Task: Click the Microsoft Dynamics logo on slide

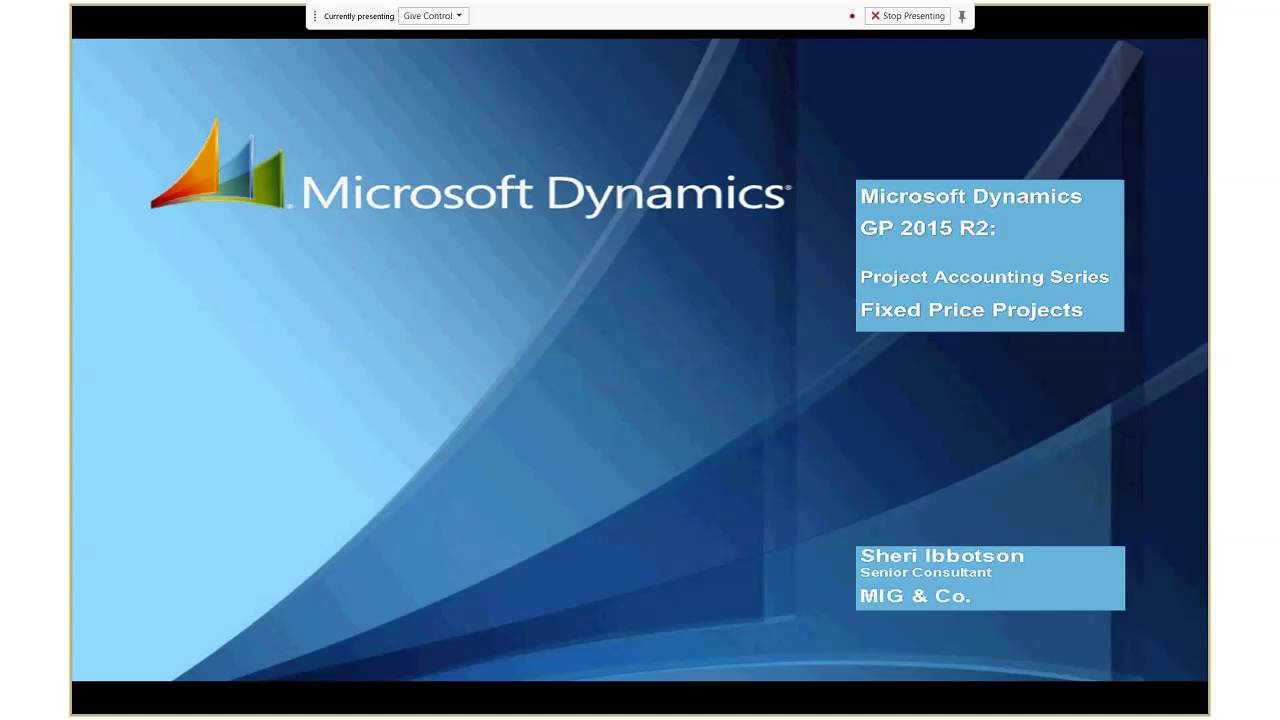Action: point(470,168)
